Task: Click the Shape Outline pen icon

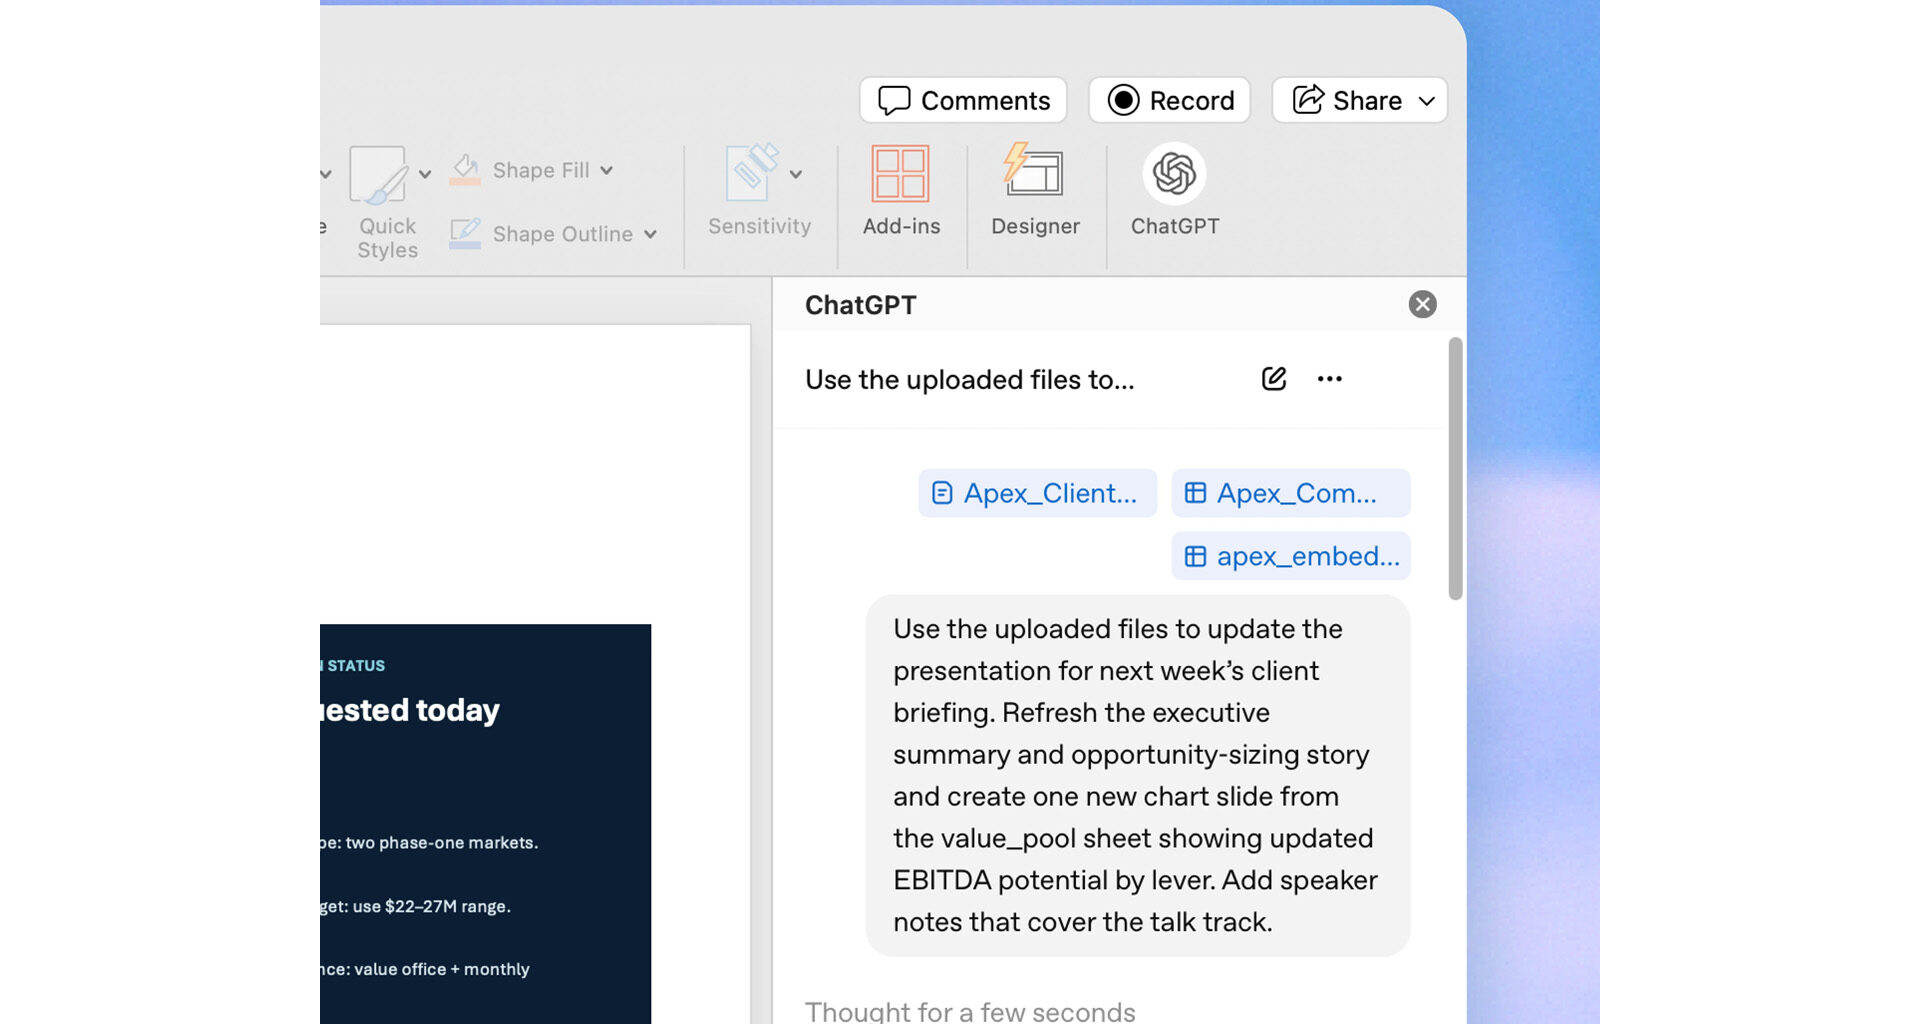Action: [465, 233]
